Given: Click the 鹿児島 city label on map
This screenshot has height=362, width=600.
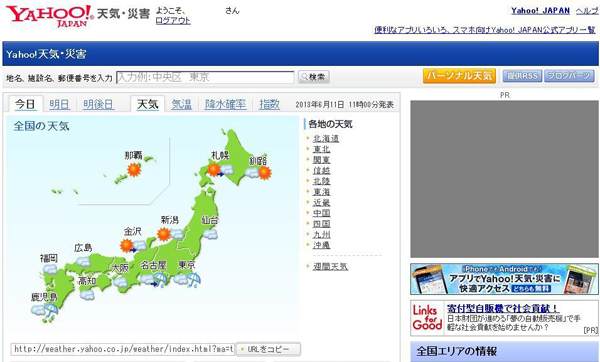Looking at the screenshot, I should 44,297.
